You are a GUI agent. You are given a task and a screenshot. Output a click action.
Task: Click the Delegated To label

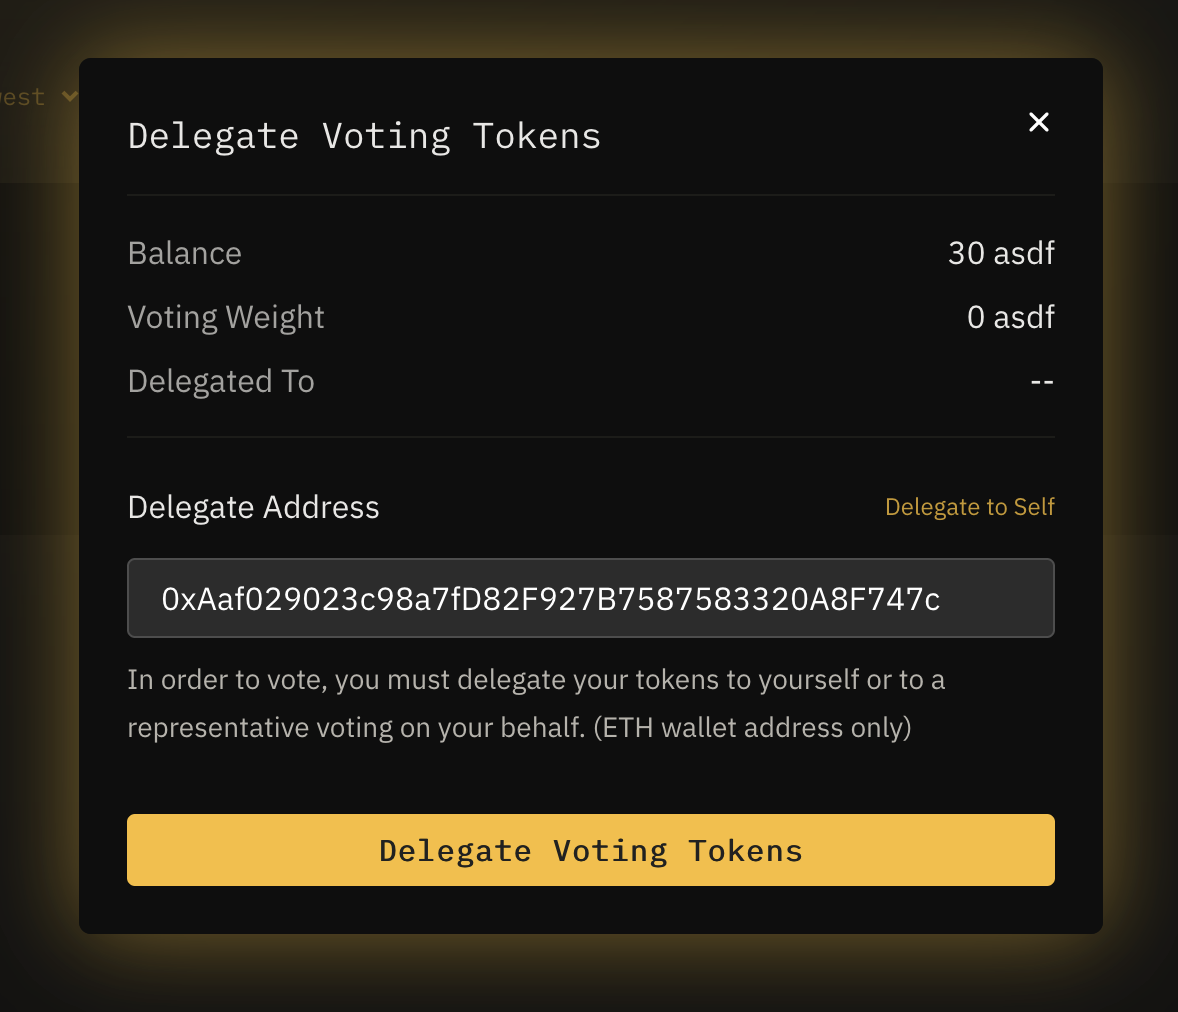coord(221,381)
